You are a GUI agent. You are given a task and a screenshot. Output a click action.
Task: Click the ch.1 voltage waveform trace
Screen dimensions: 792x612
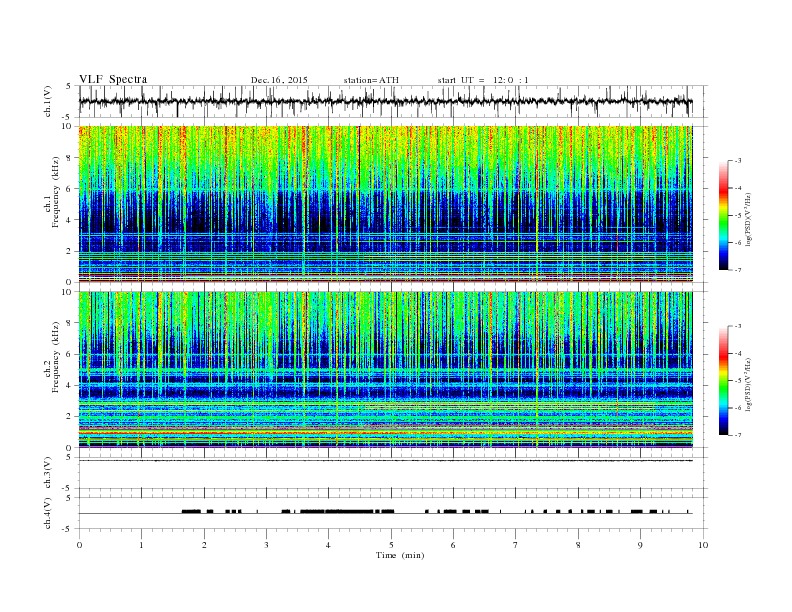point(385,101)
